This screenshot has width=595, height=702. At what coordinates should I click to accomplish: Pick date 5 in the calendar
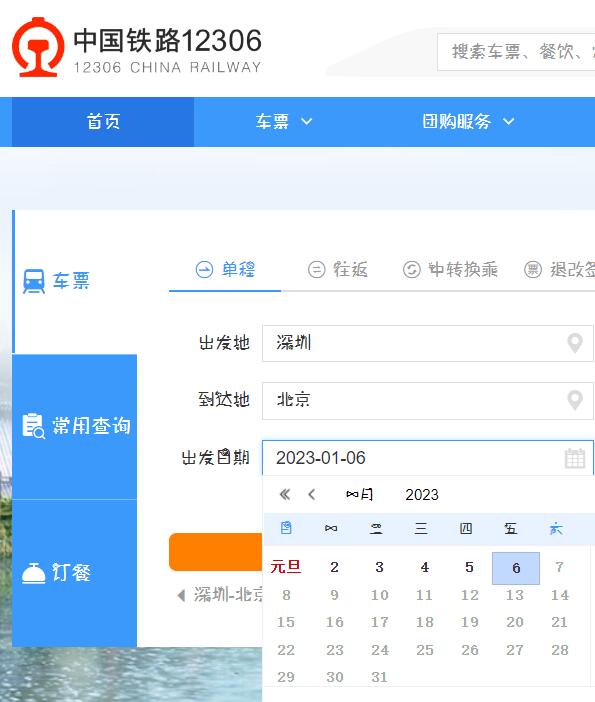click(x=469, y=567)
